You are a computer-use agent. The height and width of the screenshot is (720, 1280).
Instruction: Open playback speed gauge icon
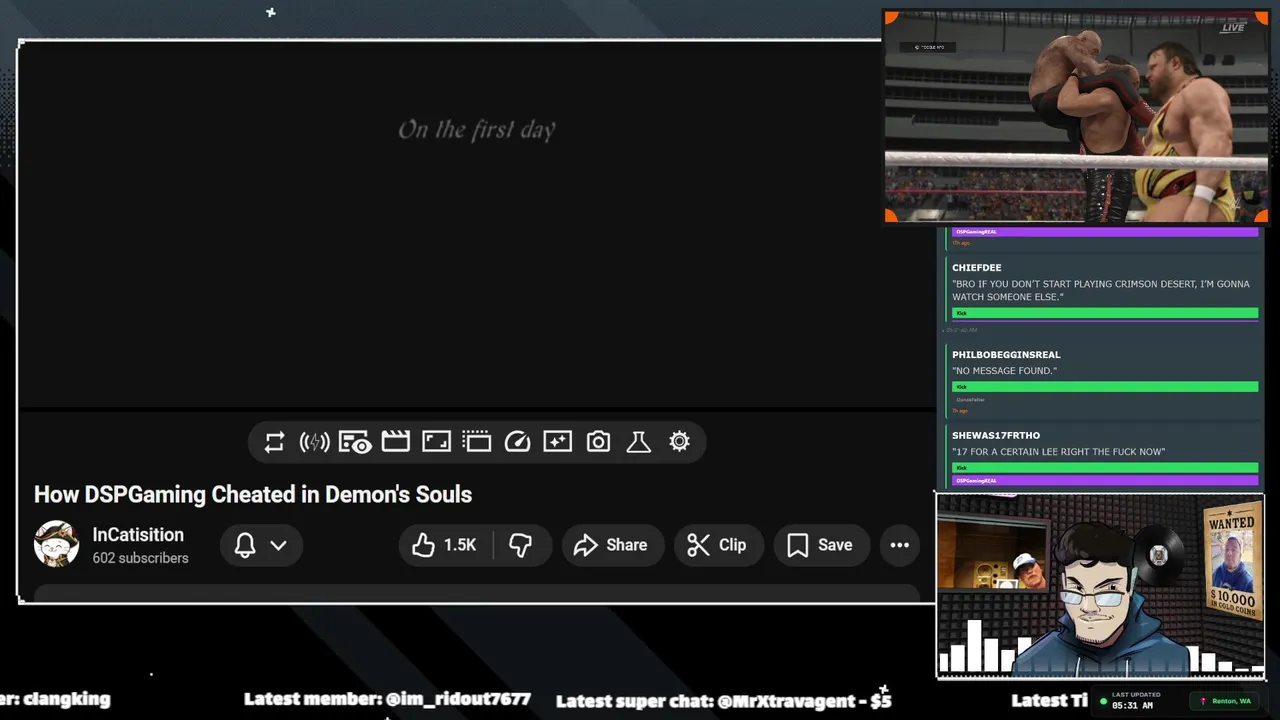517,442
